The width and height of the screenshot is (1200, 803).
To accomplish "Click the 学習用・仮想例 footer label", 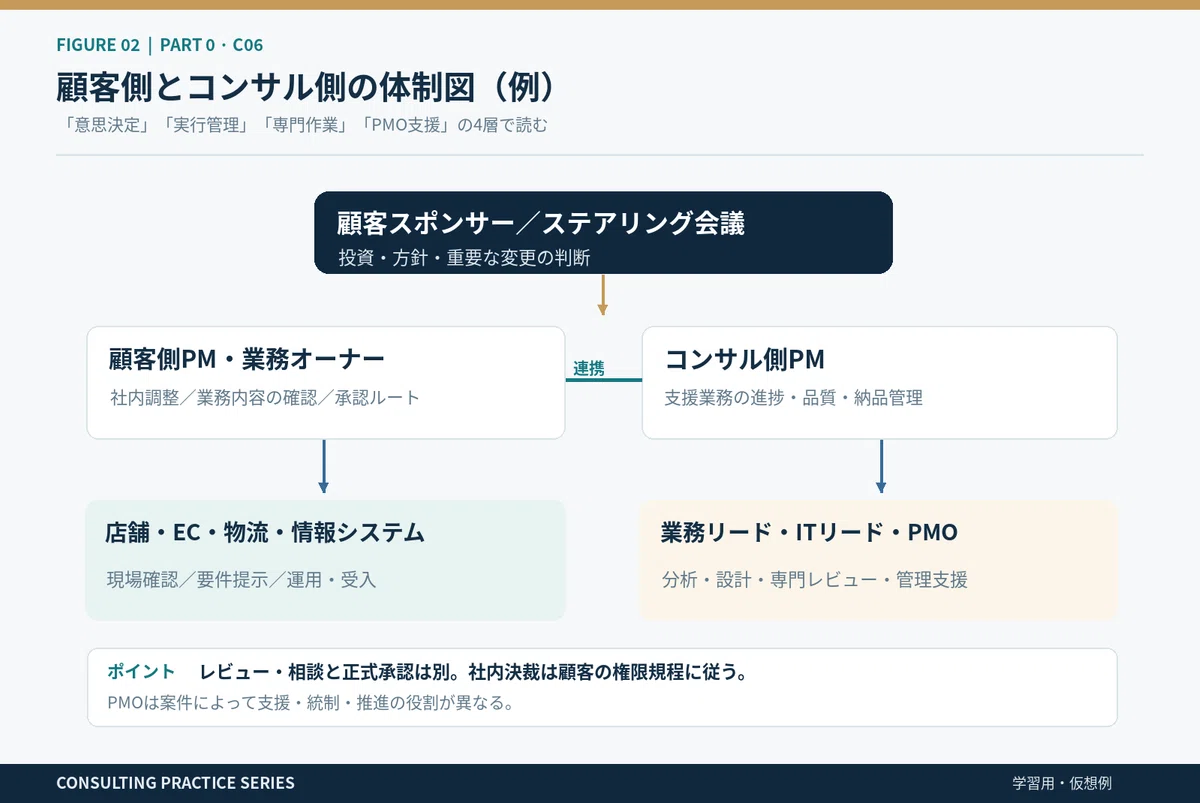I will point(1062,783).
